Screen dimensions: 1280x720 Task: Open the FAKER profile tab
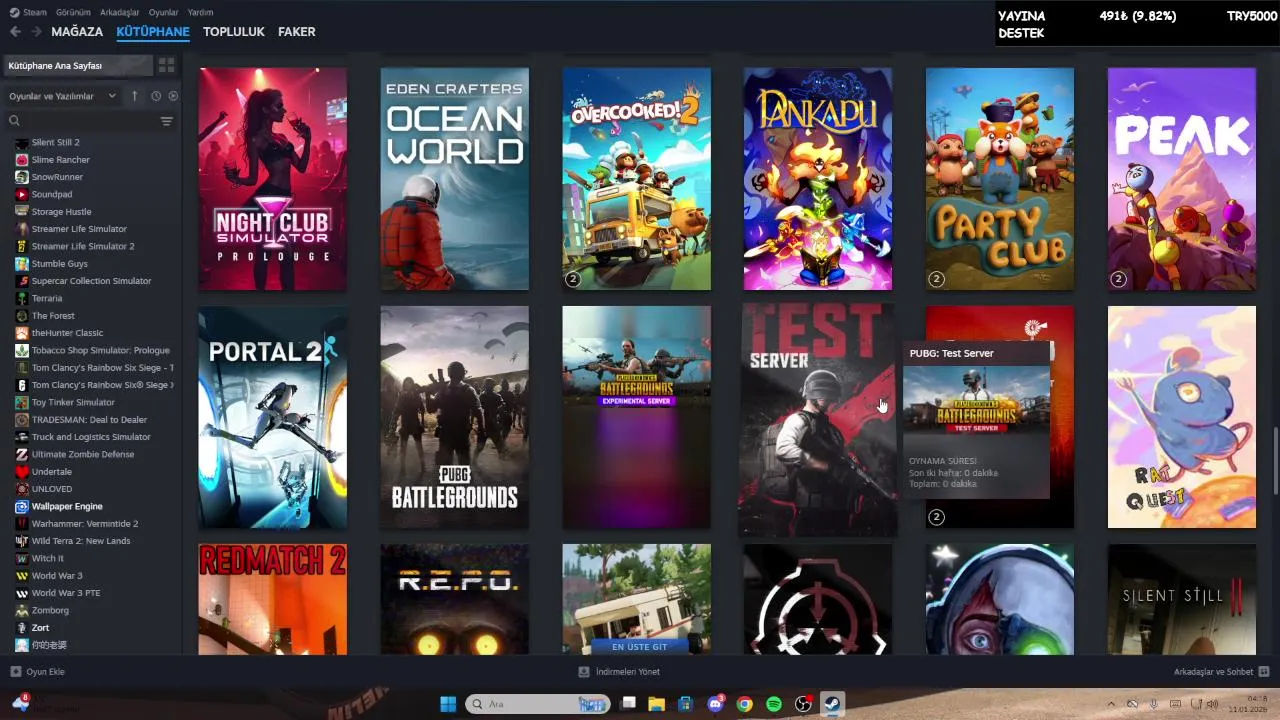pos(297,32)
